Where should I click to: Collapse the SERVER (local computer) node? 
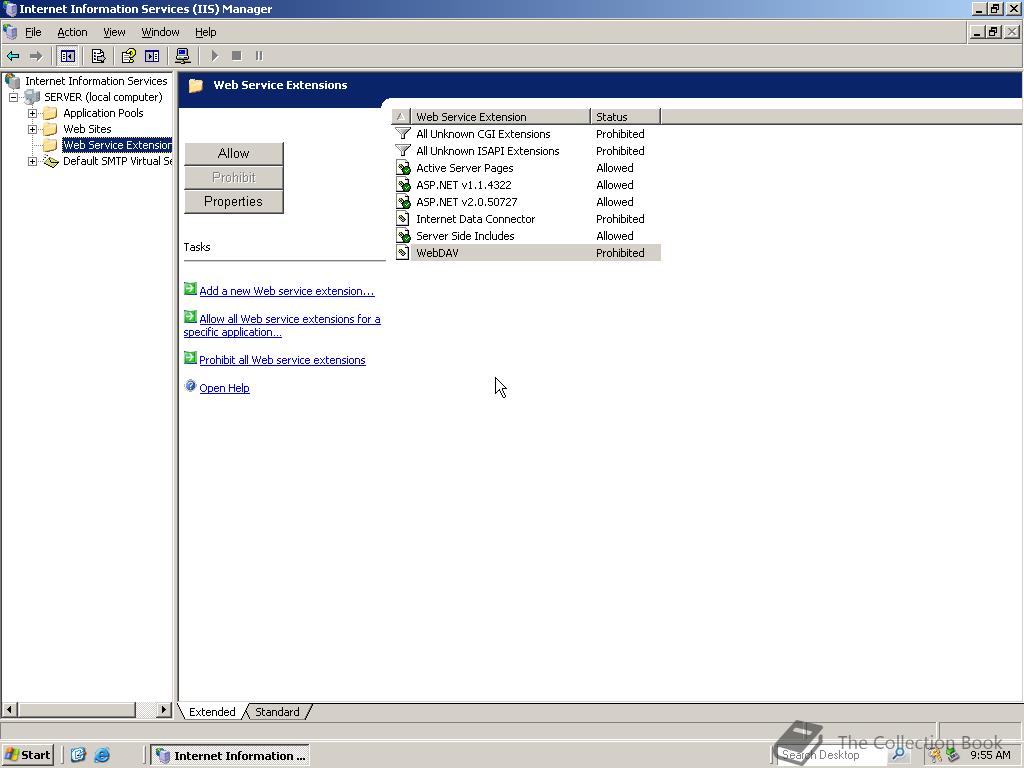pyautogui.click(x=13, y=97)
